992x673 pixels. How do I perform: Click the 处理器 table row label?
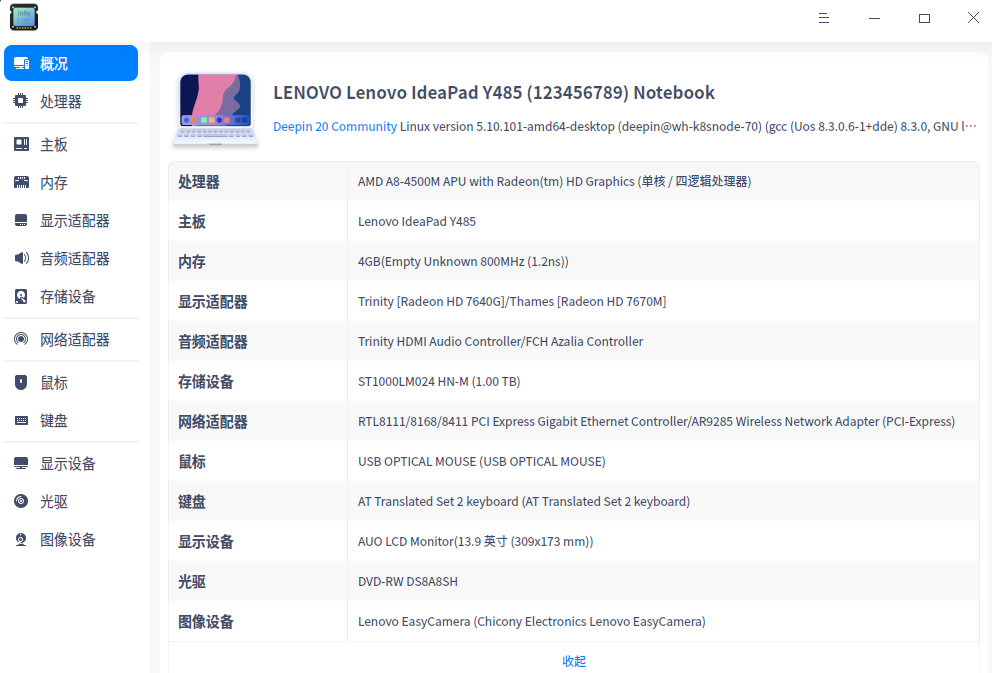click(x=199, y=182)
